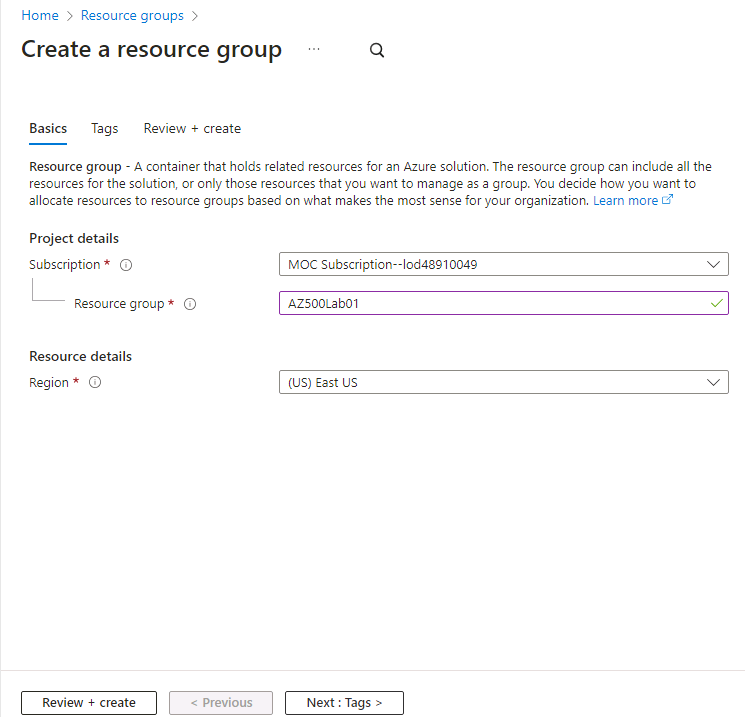This screenshot has width=745, height=717.
Task: Click the green validation checkmark icon
Action: click(715, 303)
